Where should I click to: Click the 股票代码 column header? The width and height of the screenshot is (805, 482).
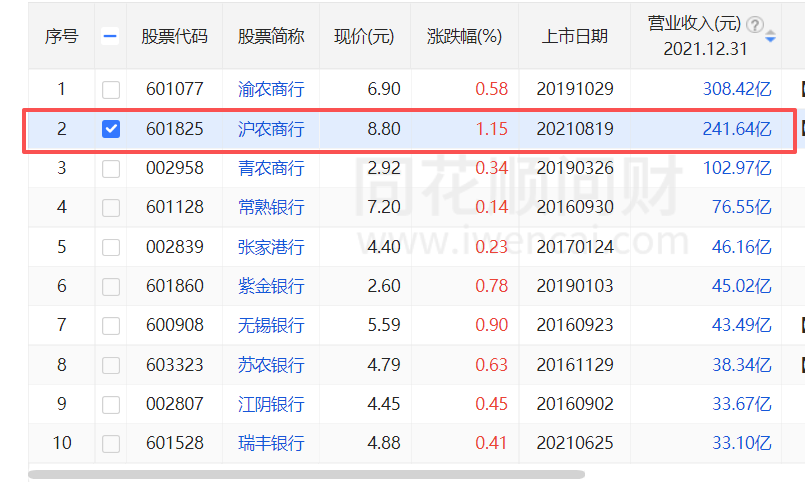coord(175,36)
